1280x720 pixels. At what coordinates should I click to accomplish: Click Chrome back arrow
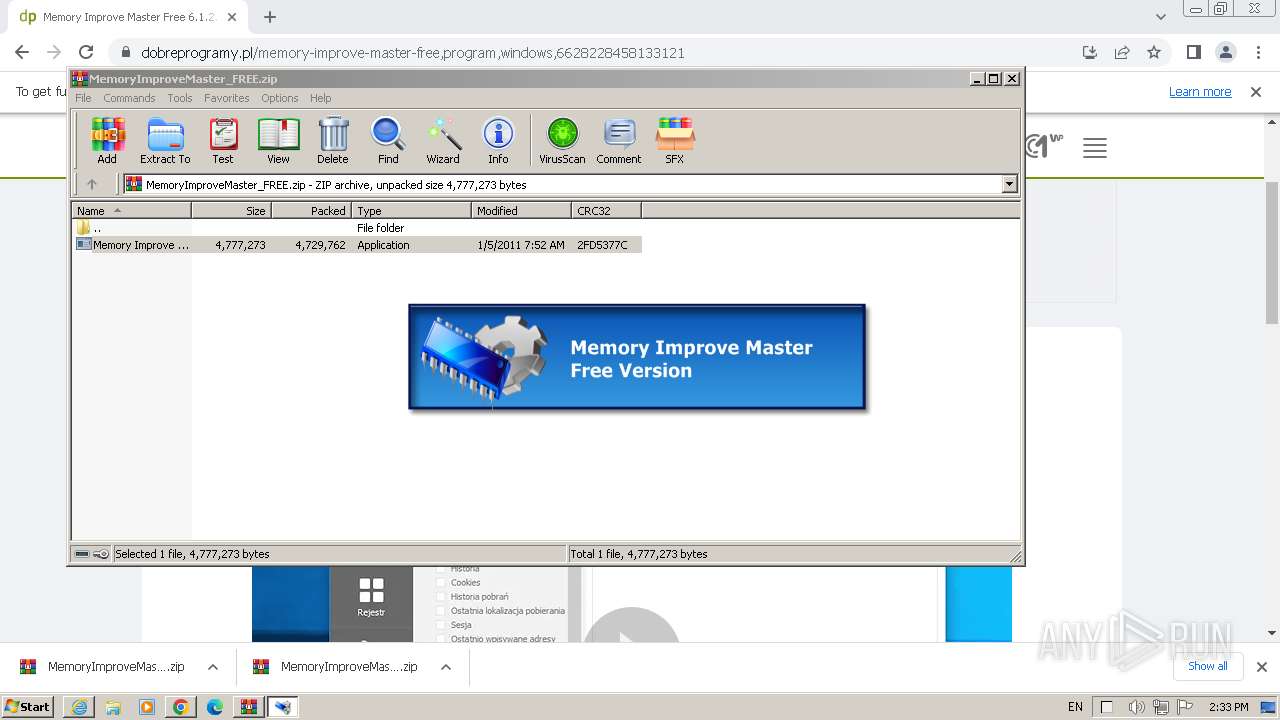22,53
